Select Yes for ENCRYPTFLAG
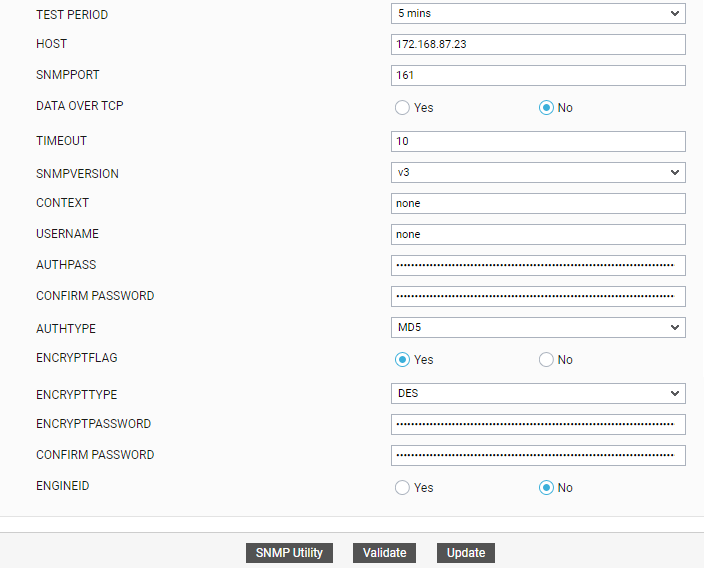 pyautogui.click(x=403, y=360)
